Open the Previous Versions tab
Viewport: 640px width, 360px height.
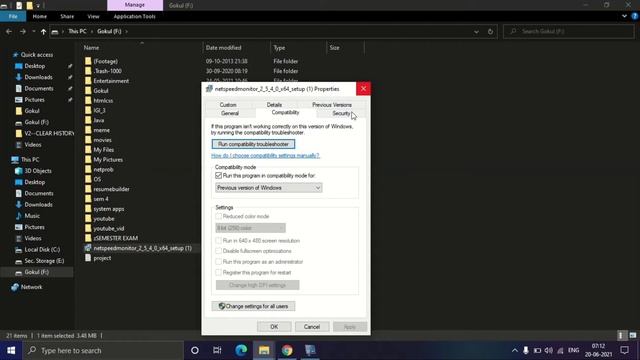point(332,105)
